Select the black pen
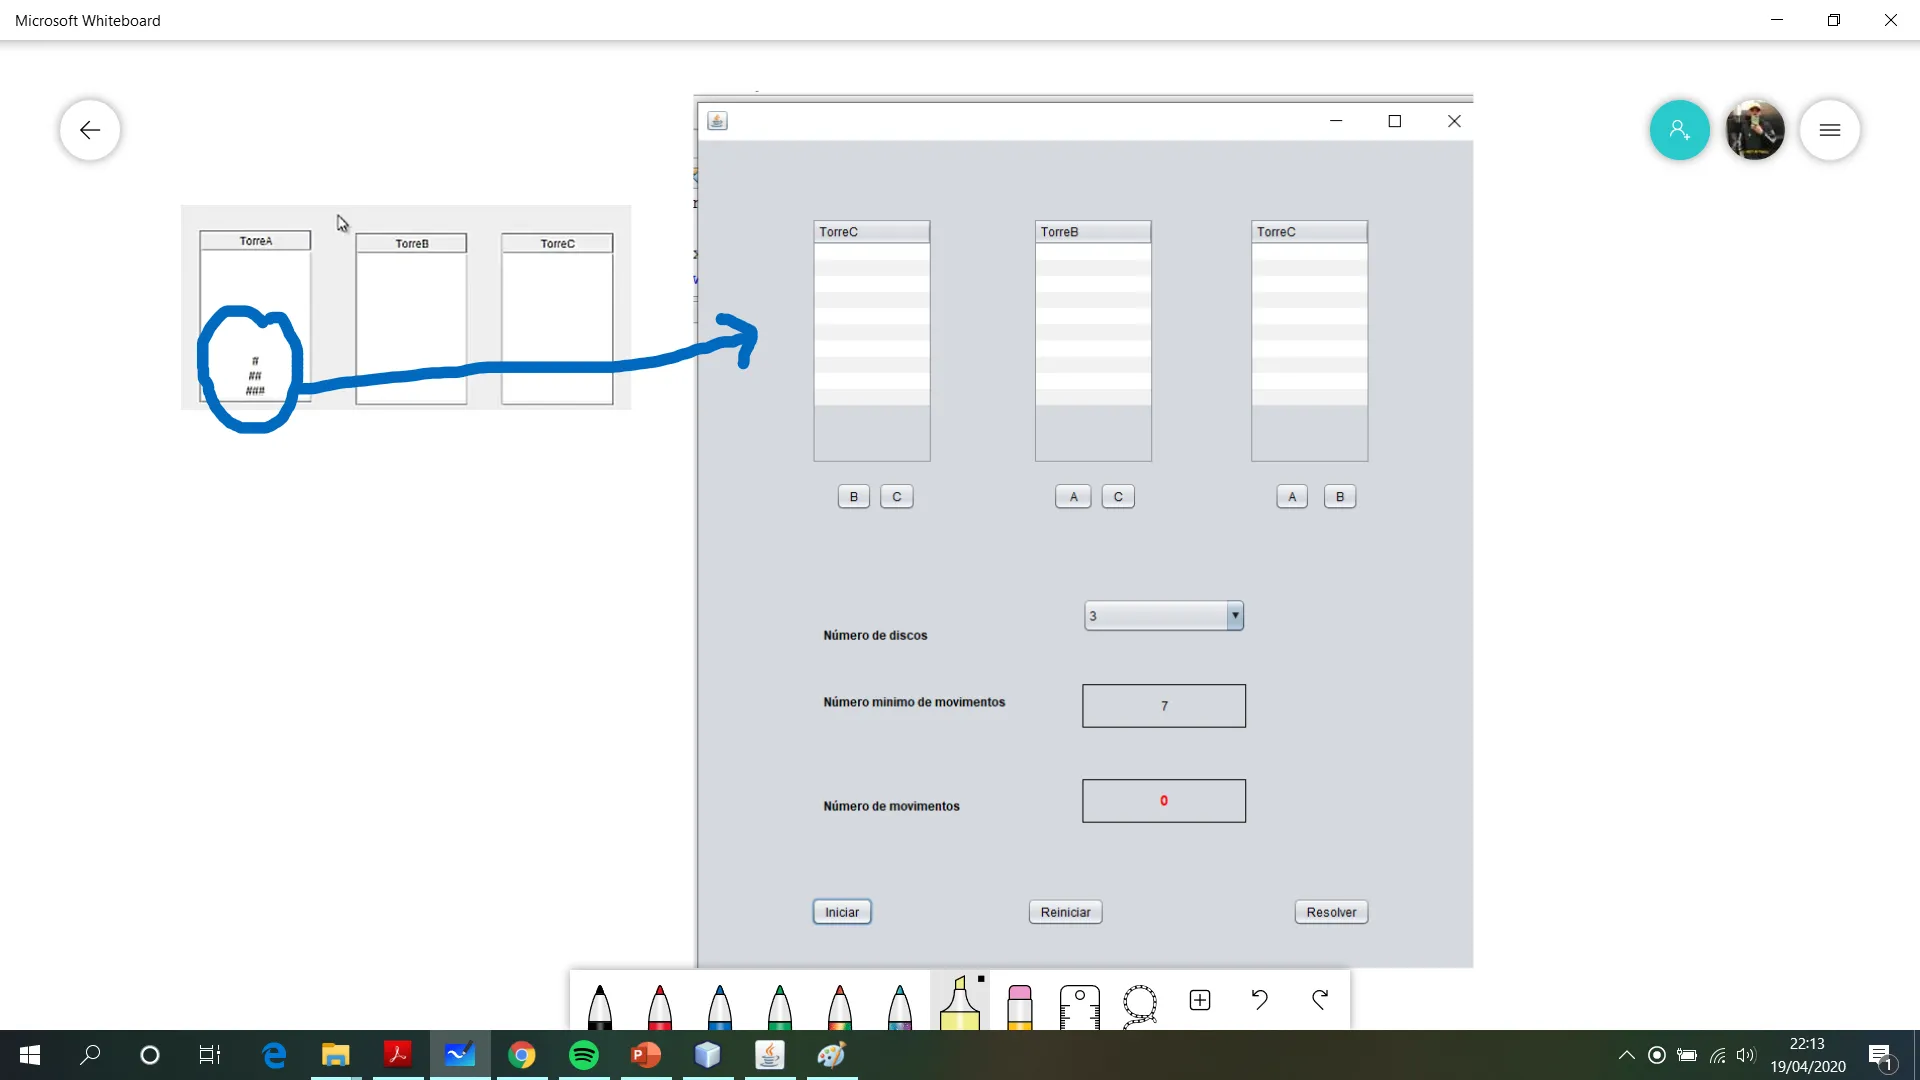Viewport: 1920px width, 1080px height. pyautogui.click(x=600, y=1004)
